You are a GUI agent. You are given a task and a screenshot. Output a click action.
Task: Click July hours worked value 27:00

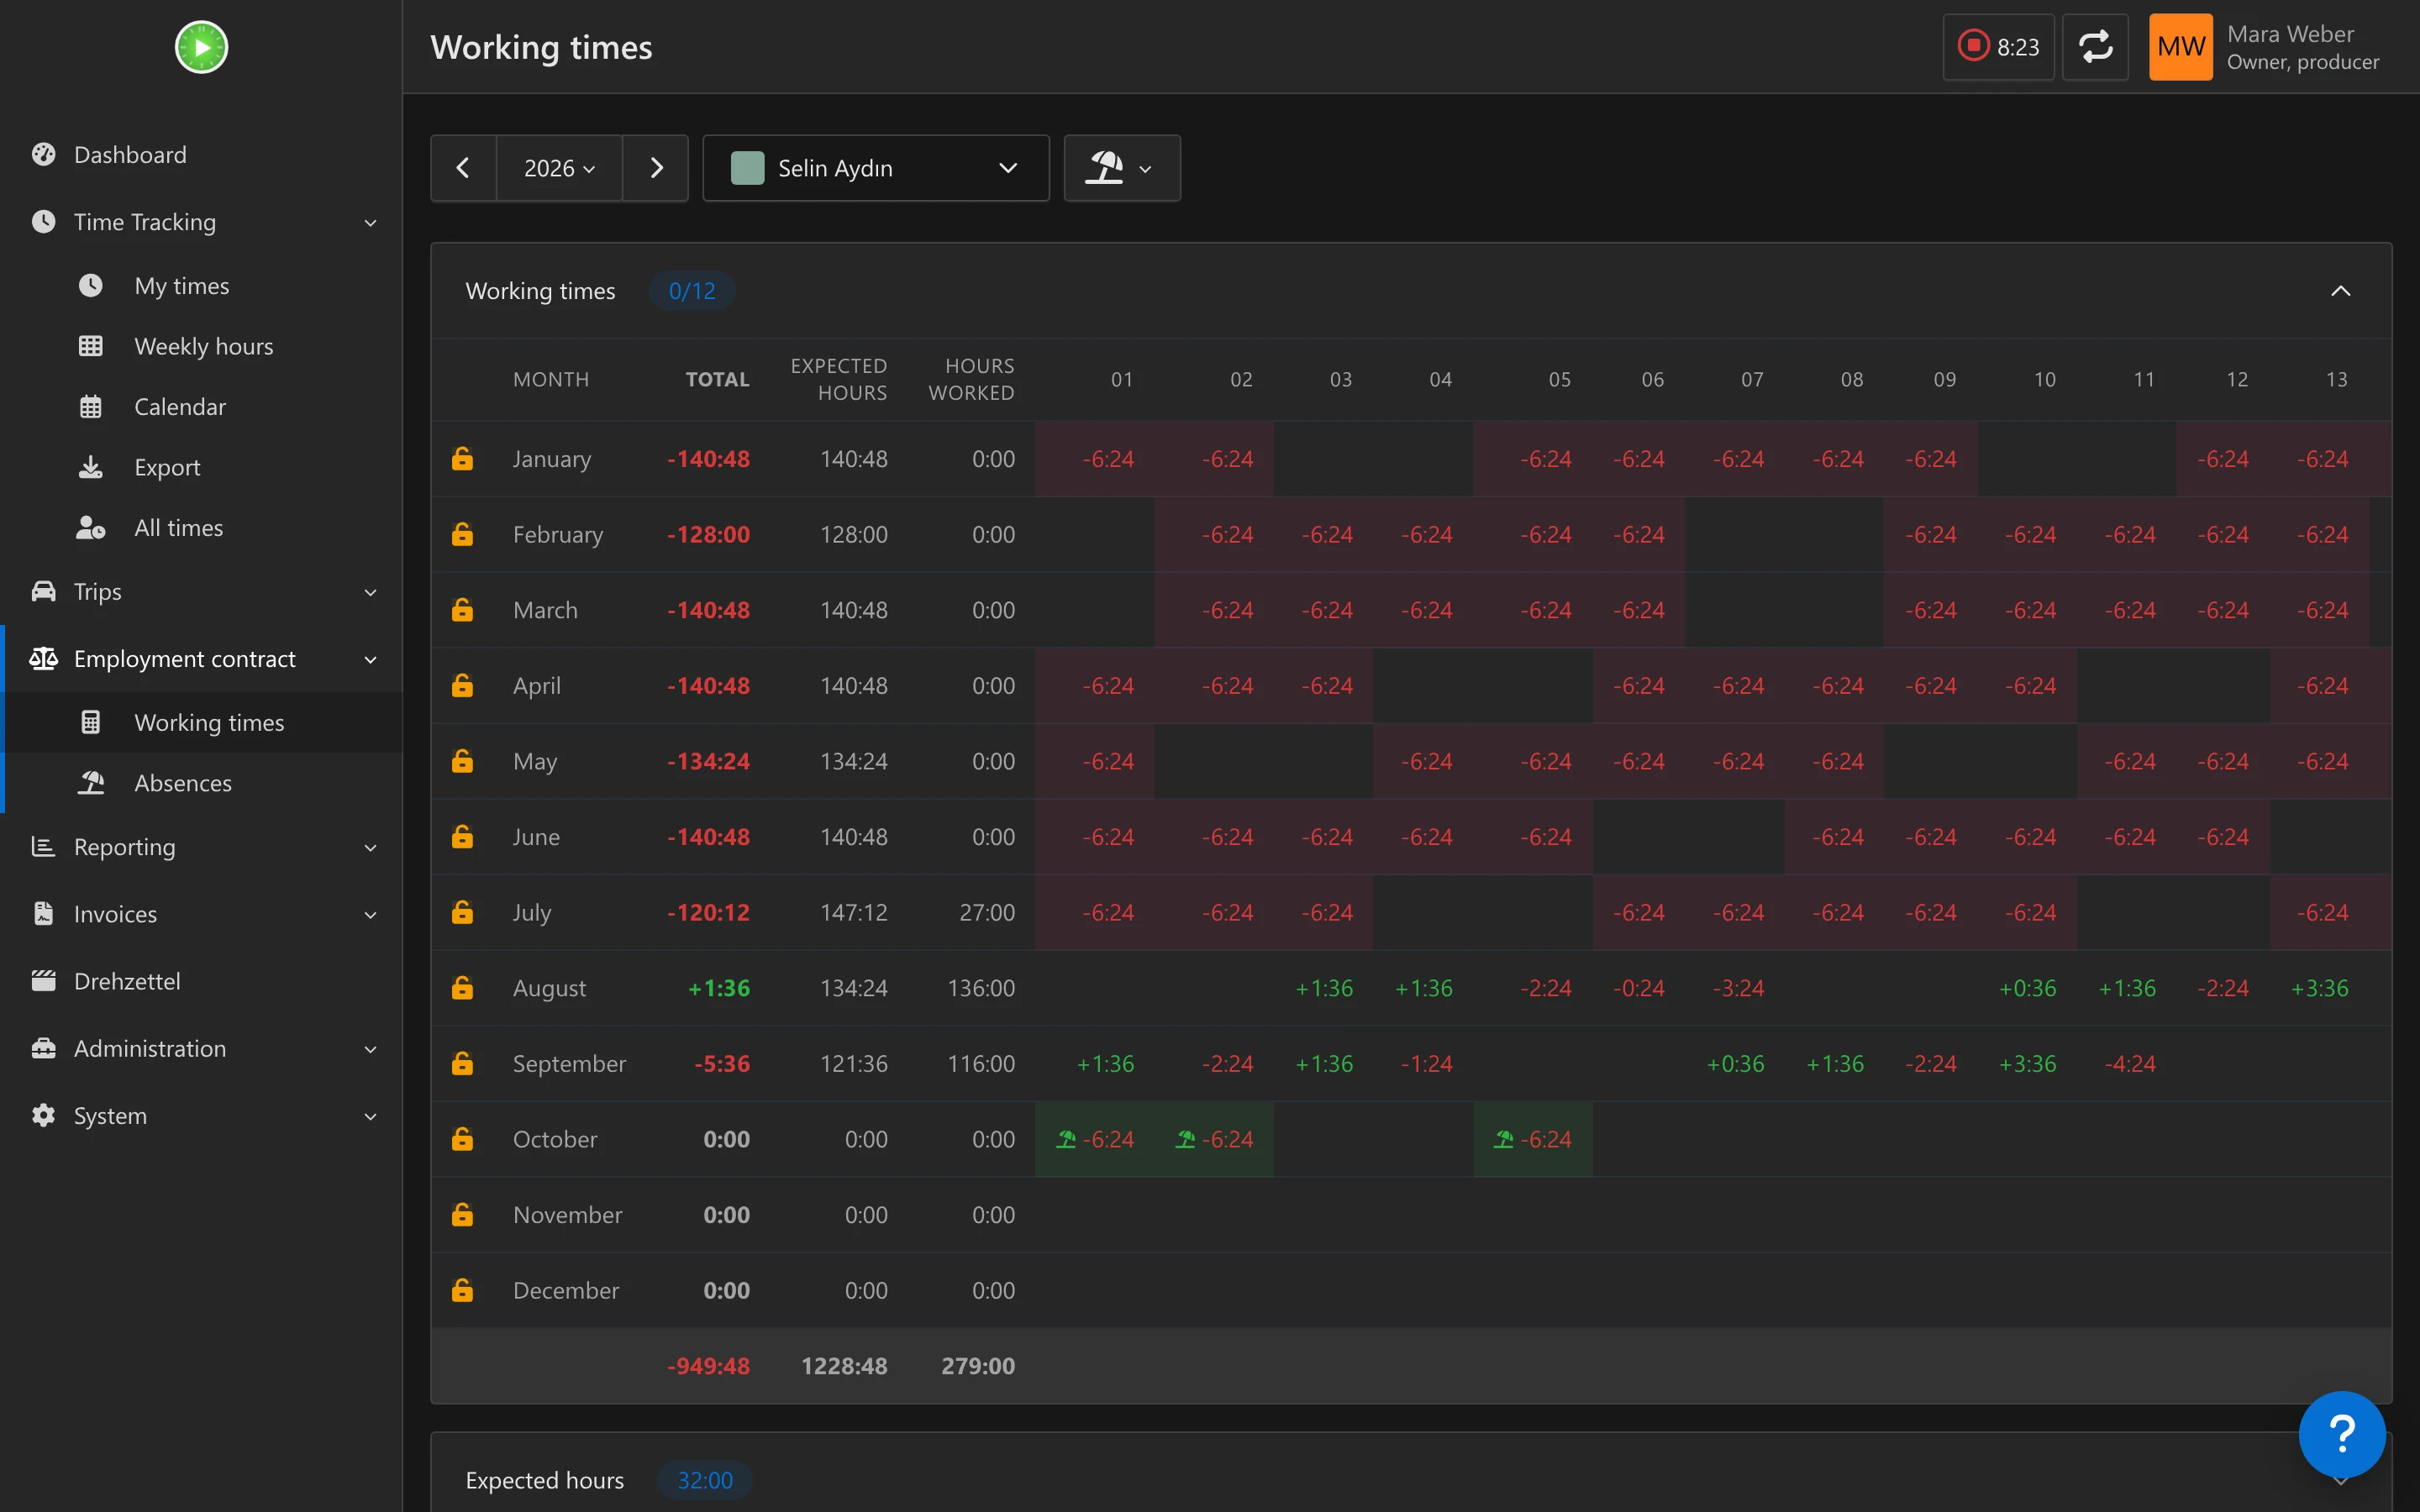[986, 912]
